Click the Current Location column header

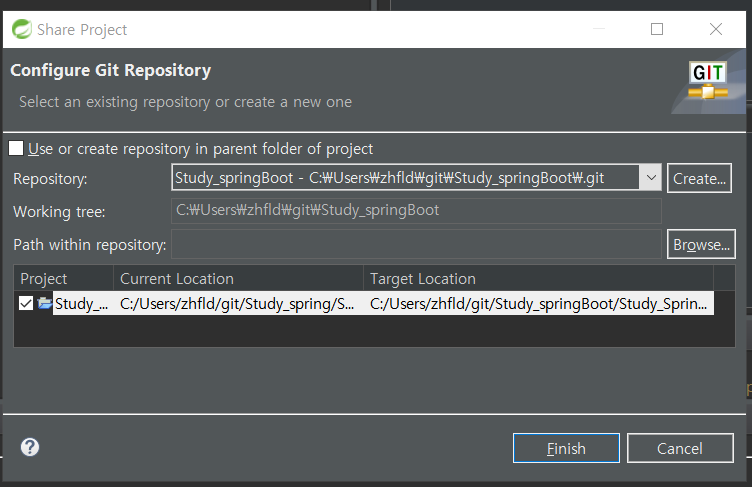(x=238, y=278)
